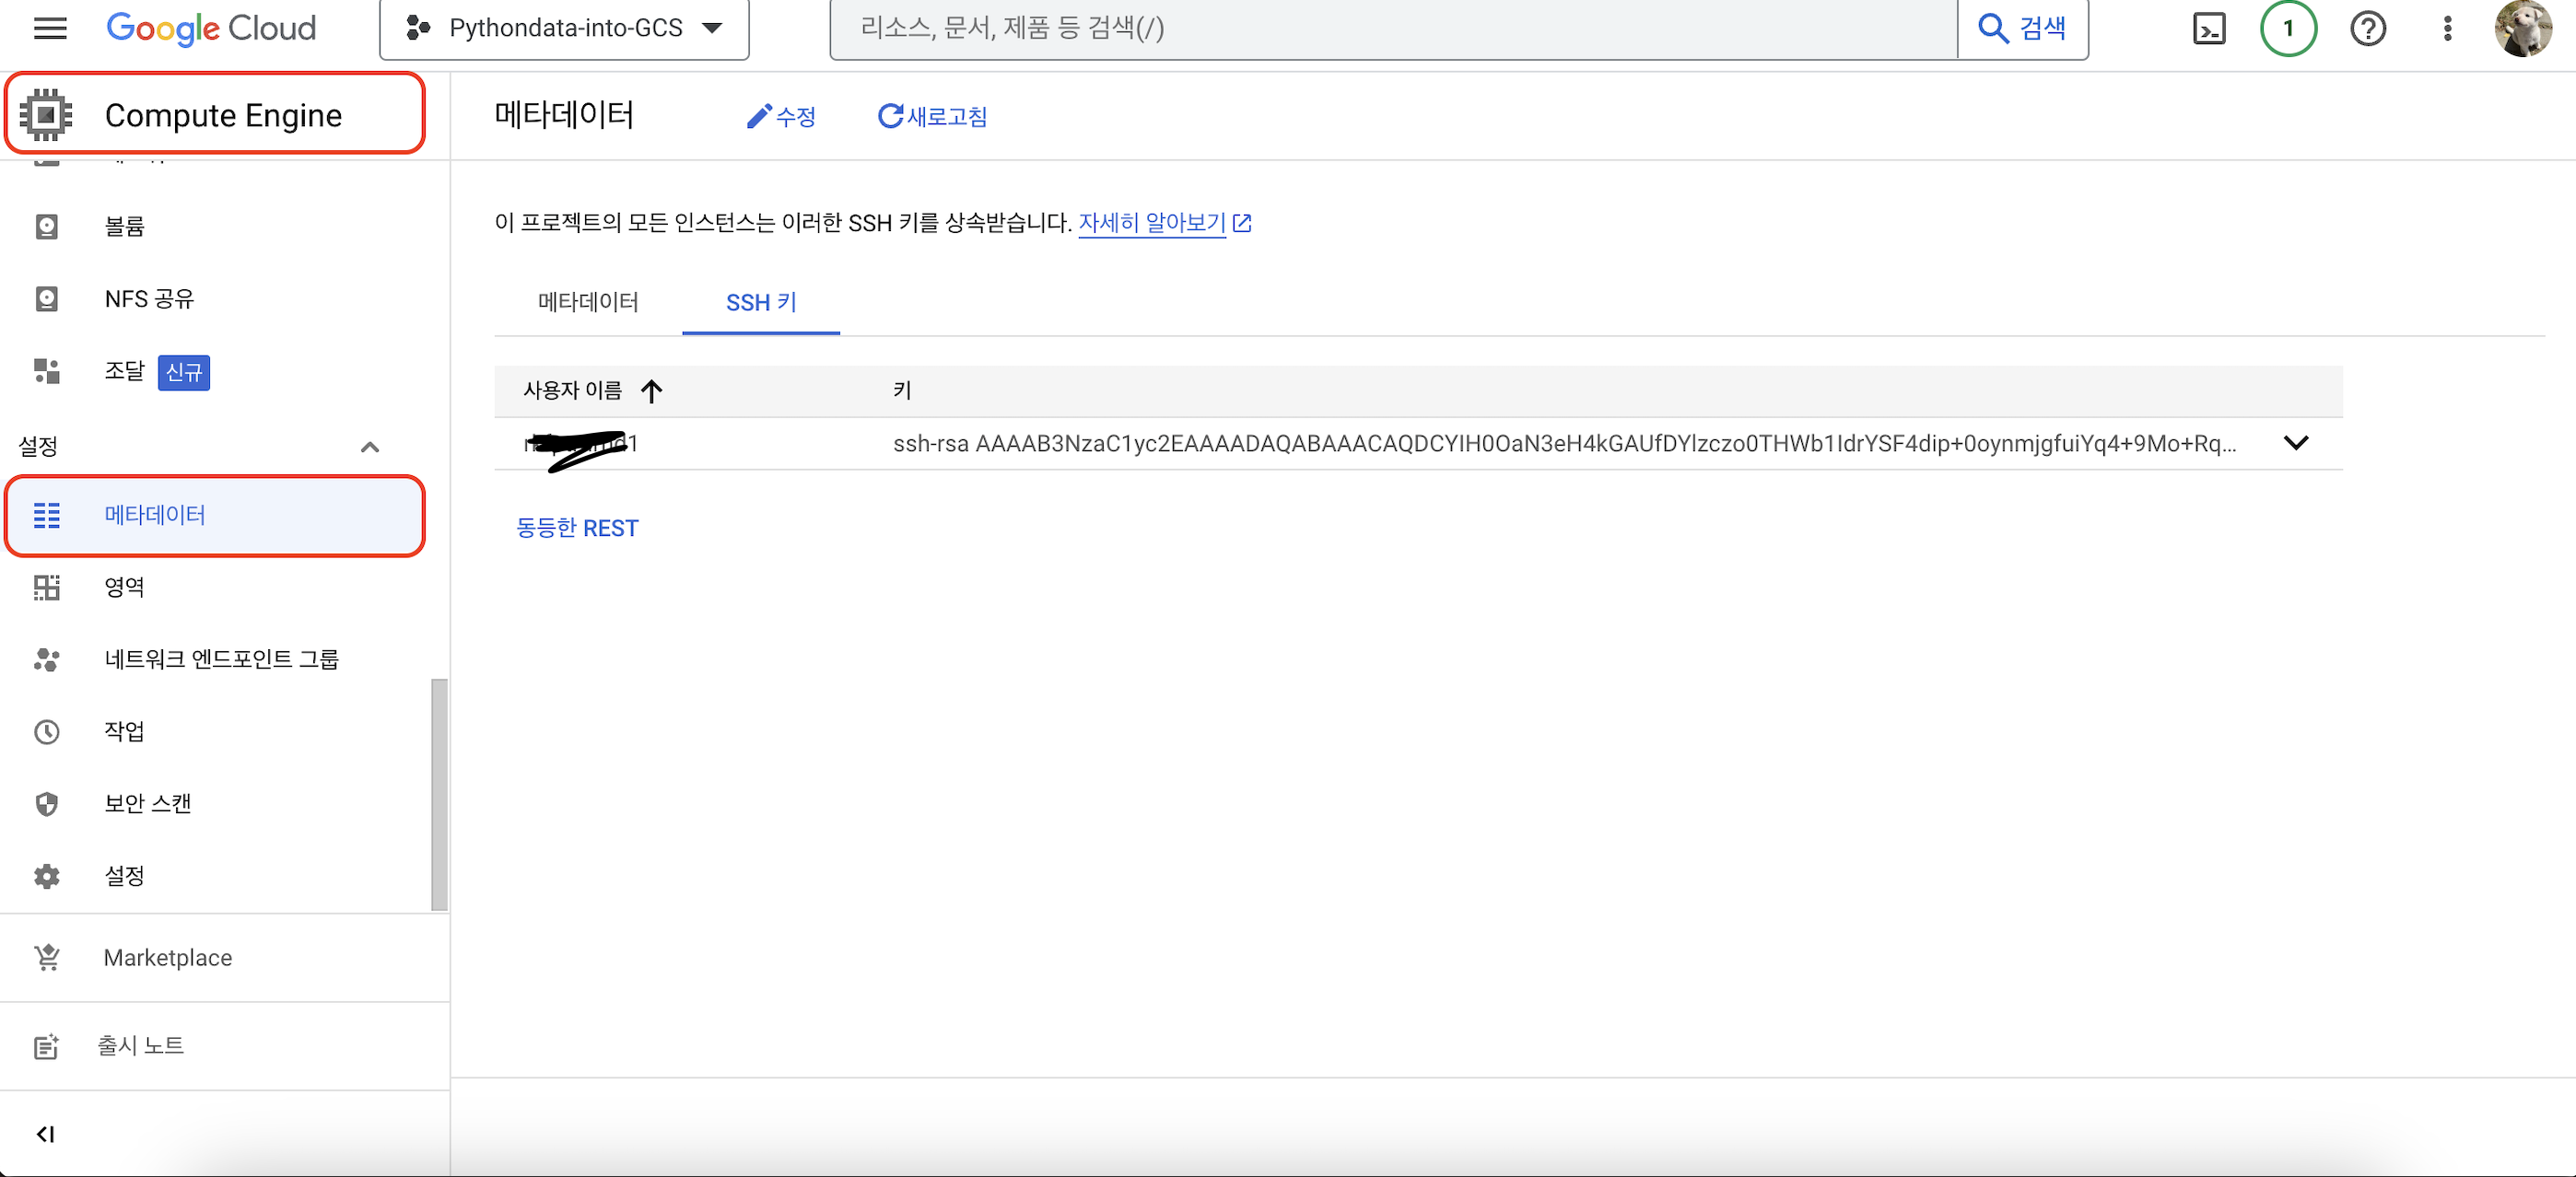
Task: Open the three-dot more options menu
Action: coord(2447,28)
